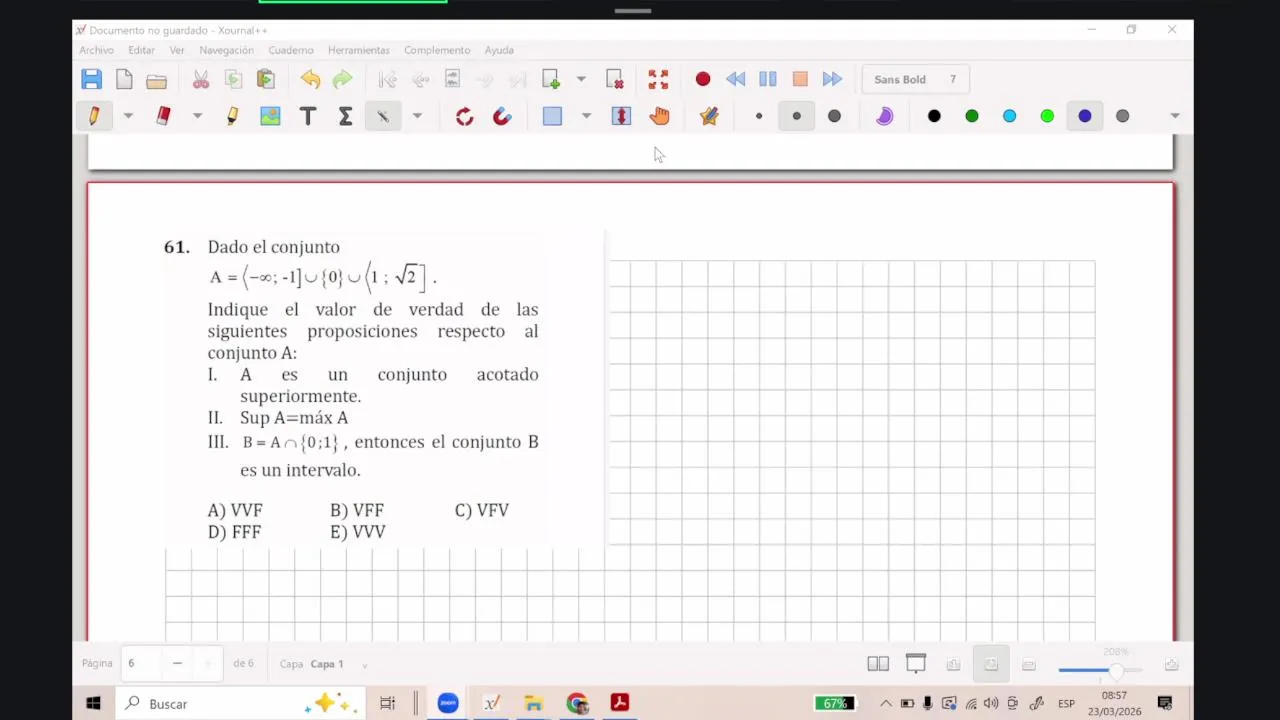Pick the dark green color swatch
The width and height of the screenshot is (1280, 720).
pos(972,116)
